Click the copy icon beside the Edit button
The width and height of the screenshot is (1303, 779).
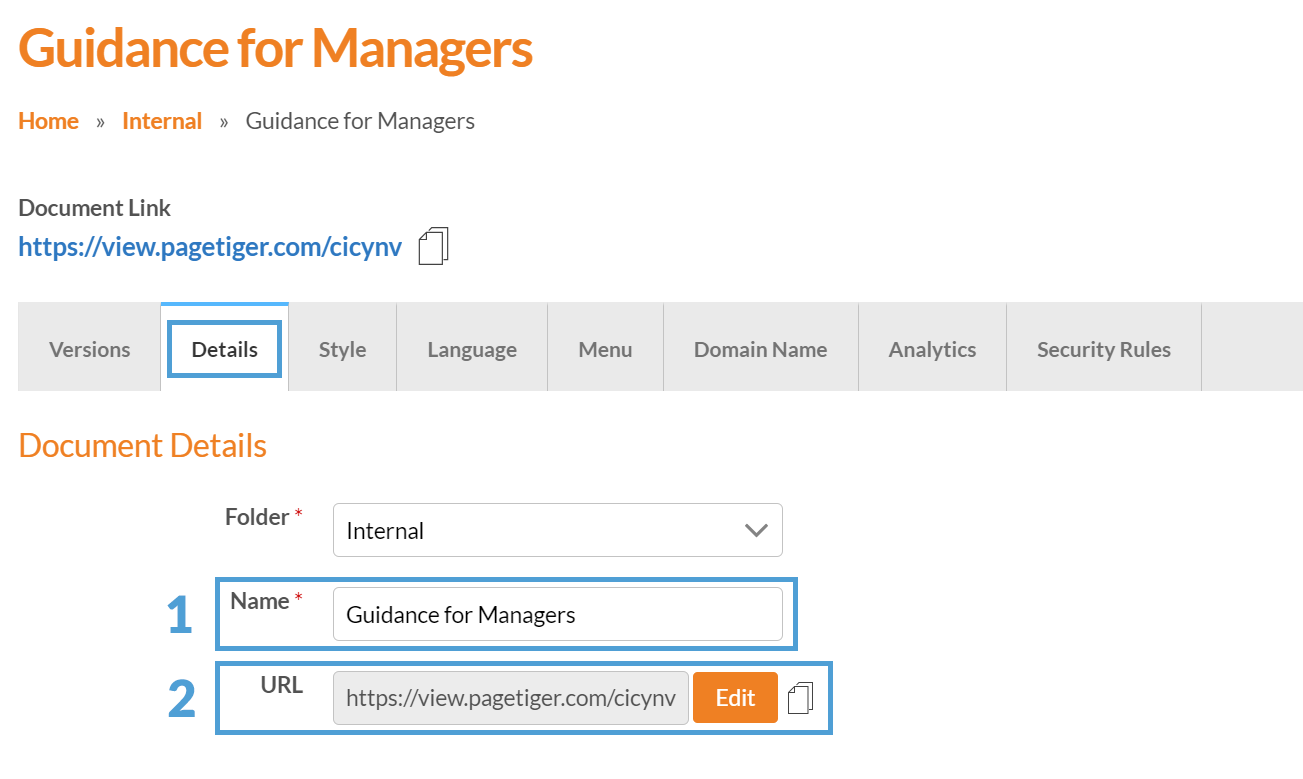800,698
